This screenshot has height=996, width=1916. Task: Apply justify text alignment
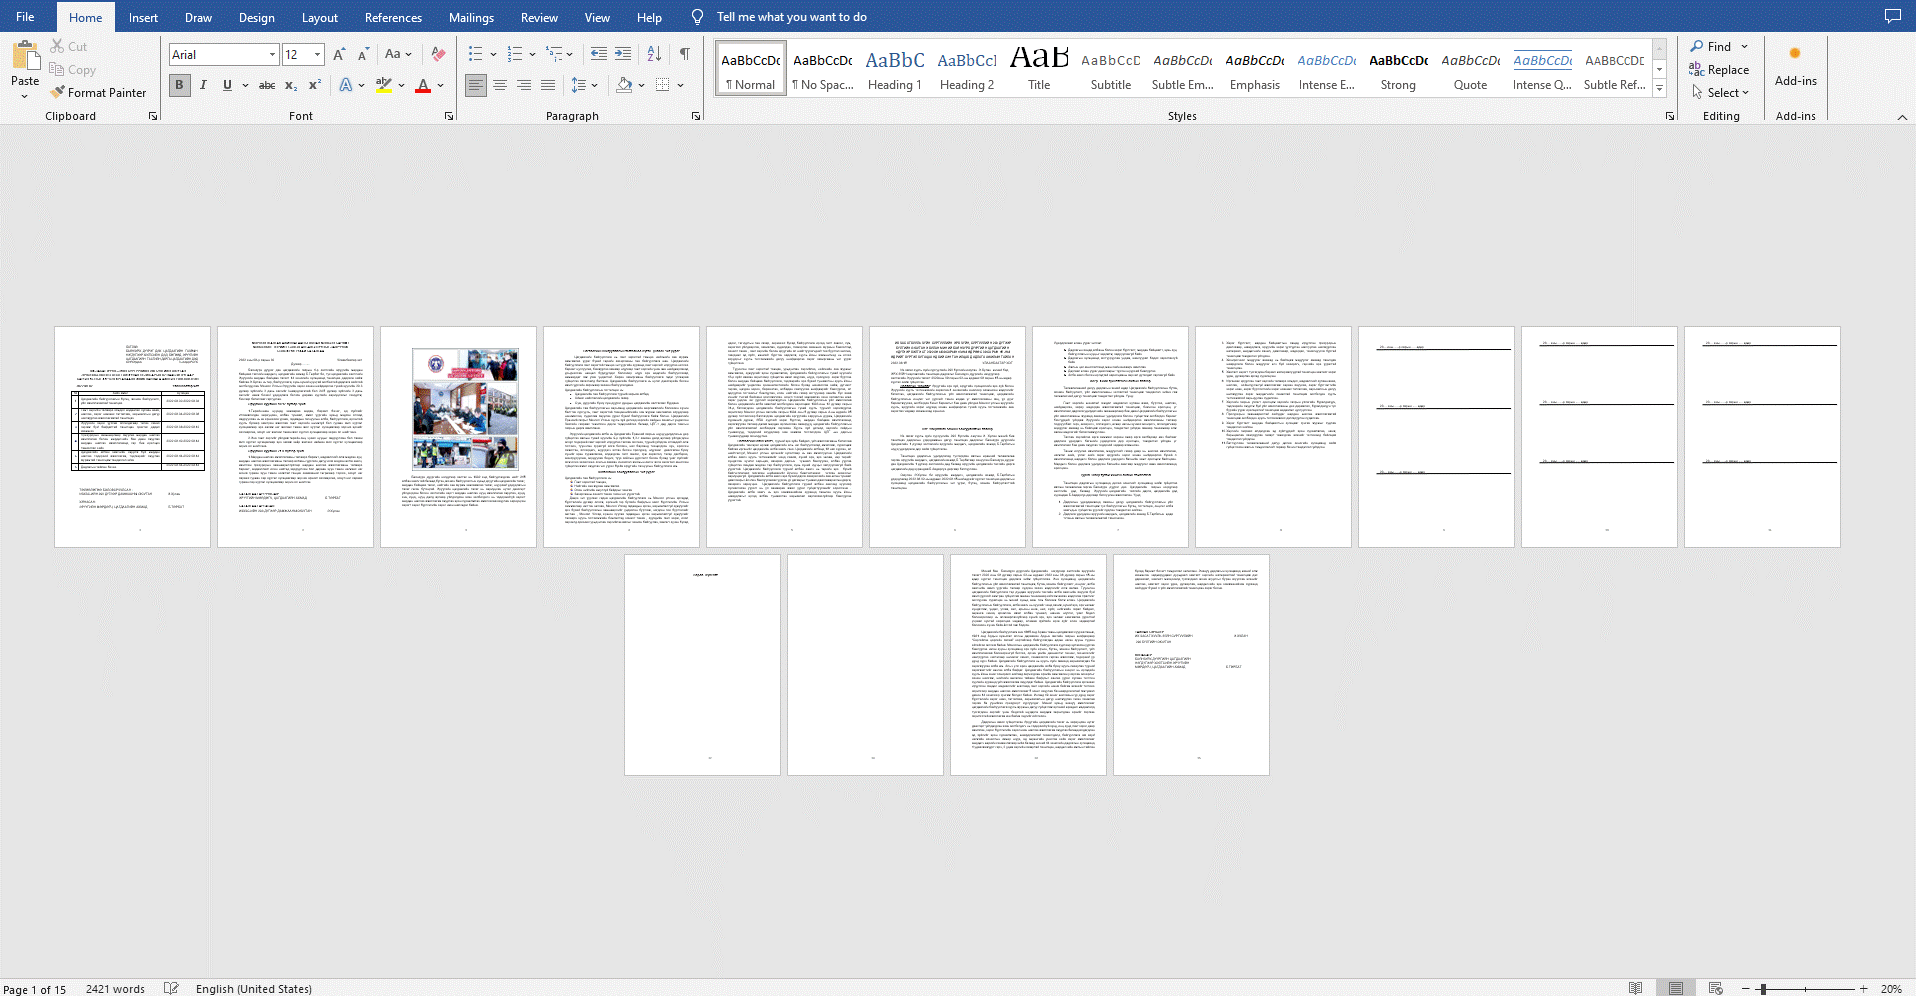(x=548, y=85)
